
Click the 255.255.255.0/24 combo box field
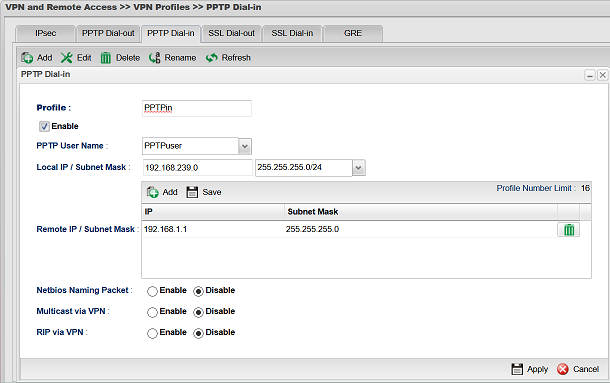[x=304, y=168]
